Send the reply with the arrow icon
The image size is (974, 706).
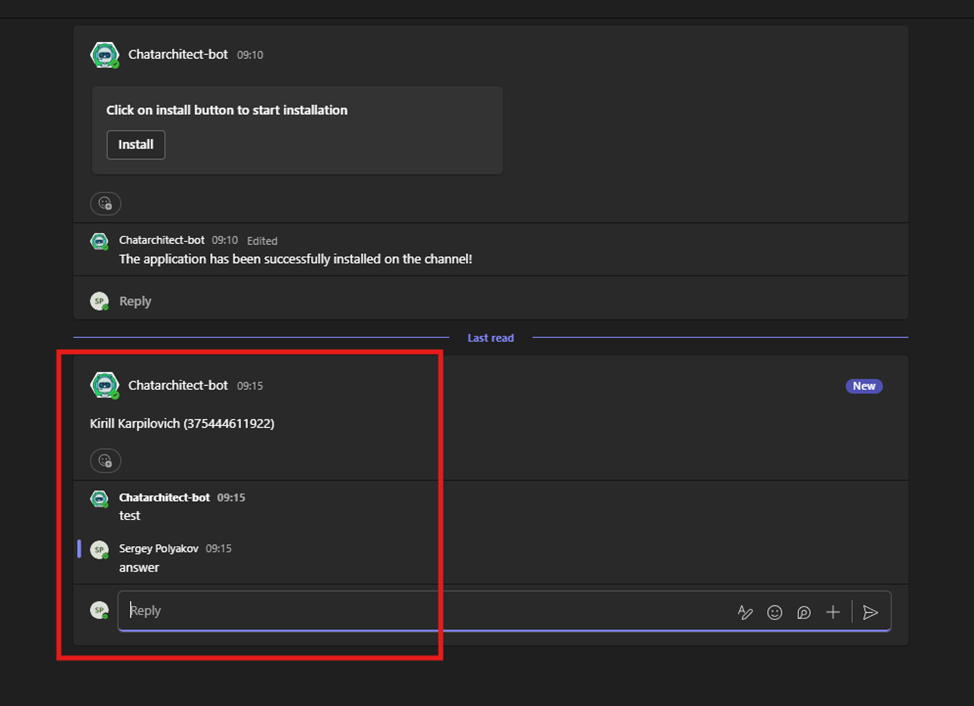tap(870, 612)
